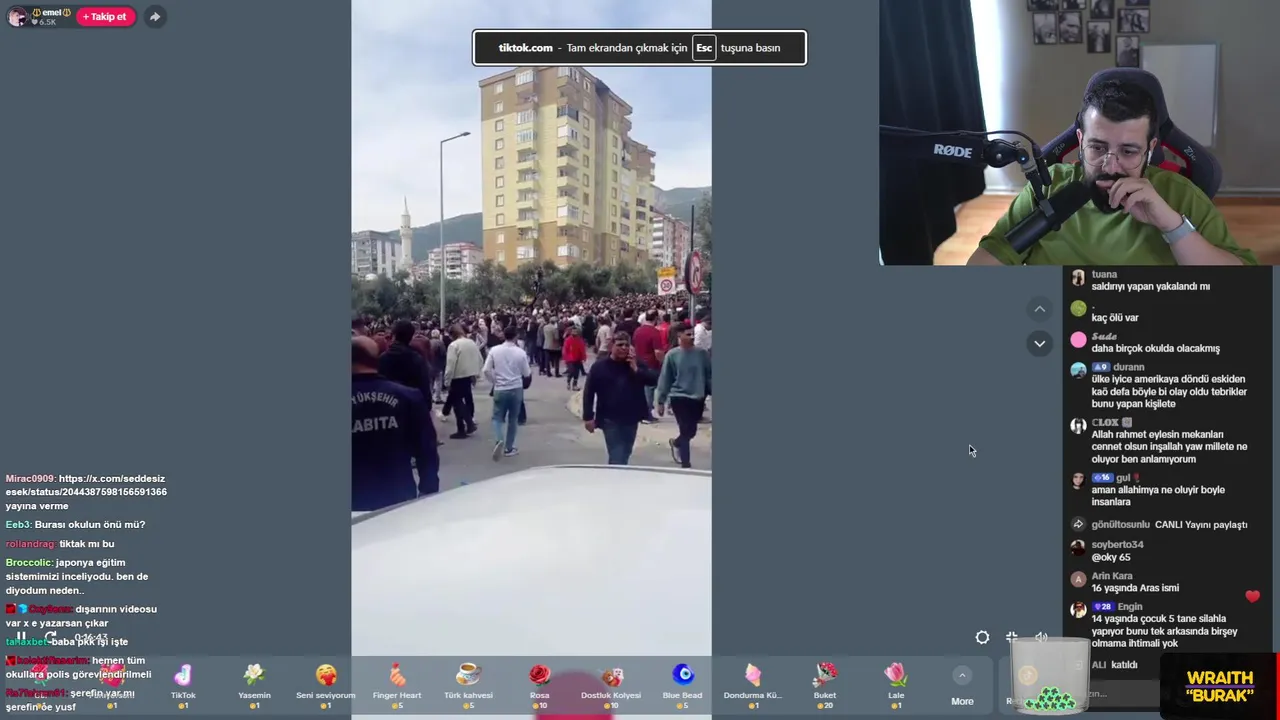Viewport: 1280px width, 720px height.
Task: Open the x.com link from Mirac0909
Action: click(x=86, y=485)
